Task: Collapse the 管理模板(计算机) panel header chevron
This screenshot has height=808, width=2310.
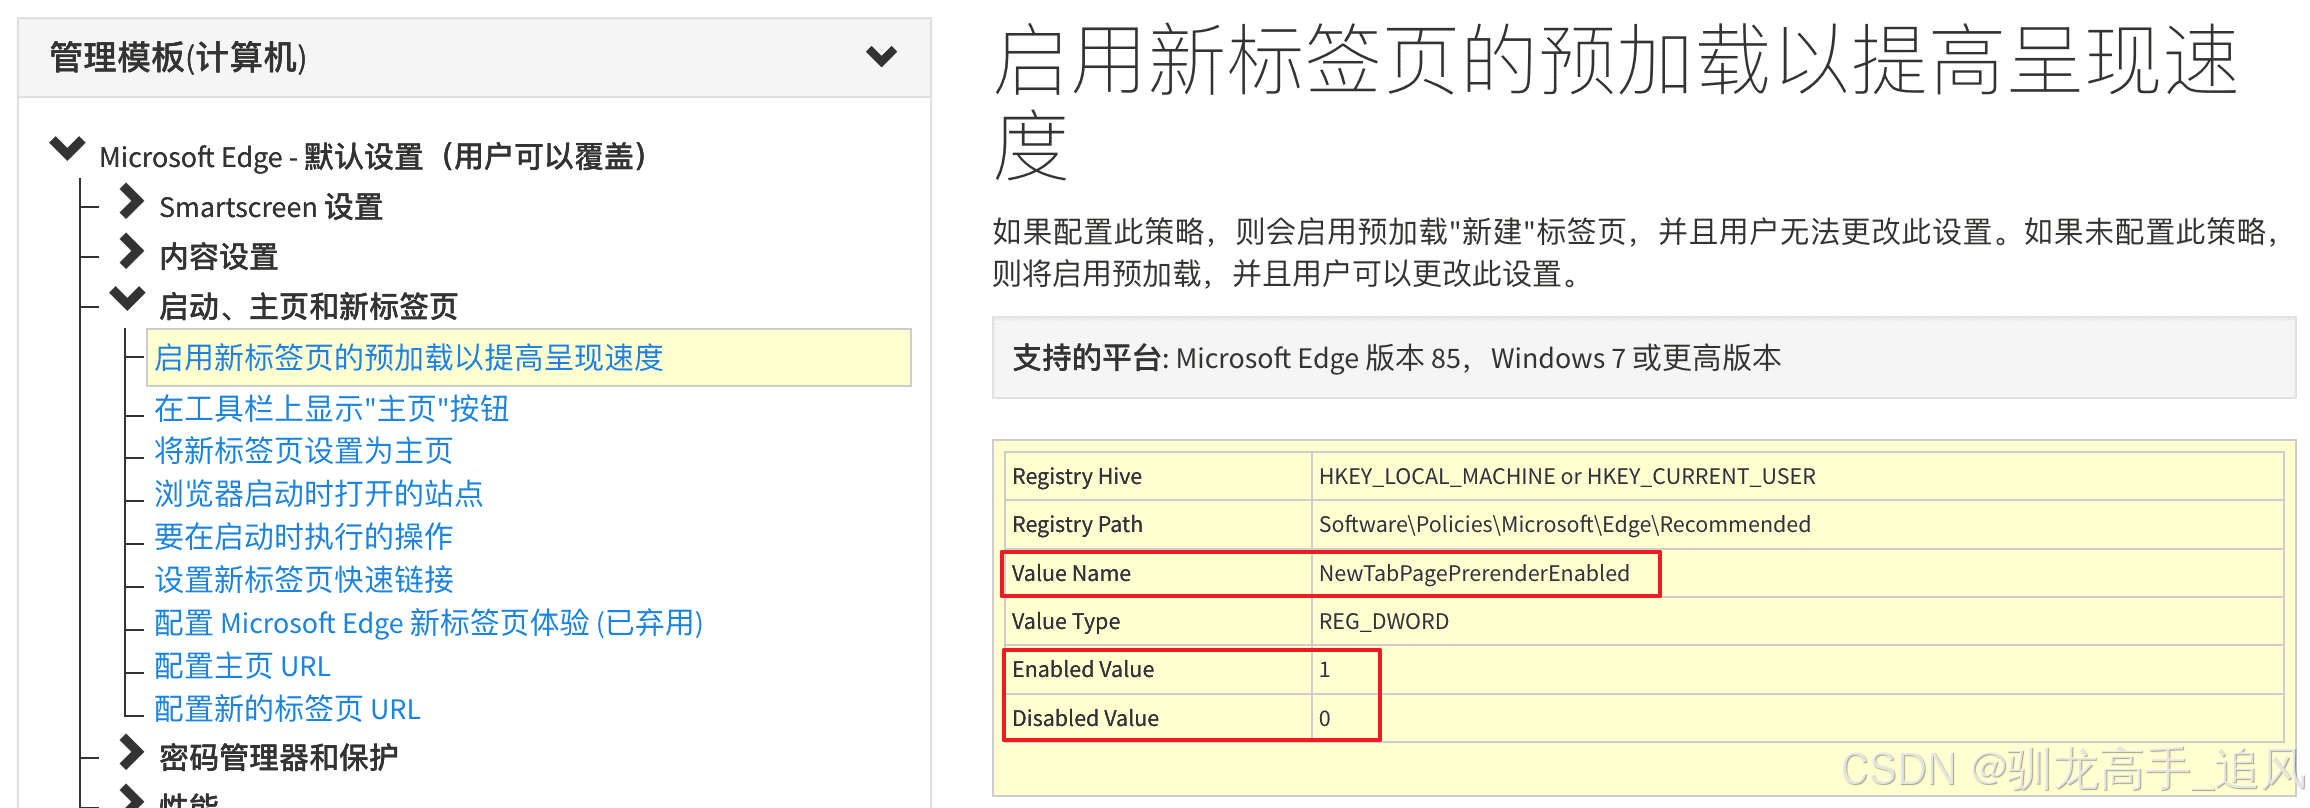Action: (x=881, y=57)
